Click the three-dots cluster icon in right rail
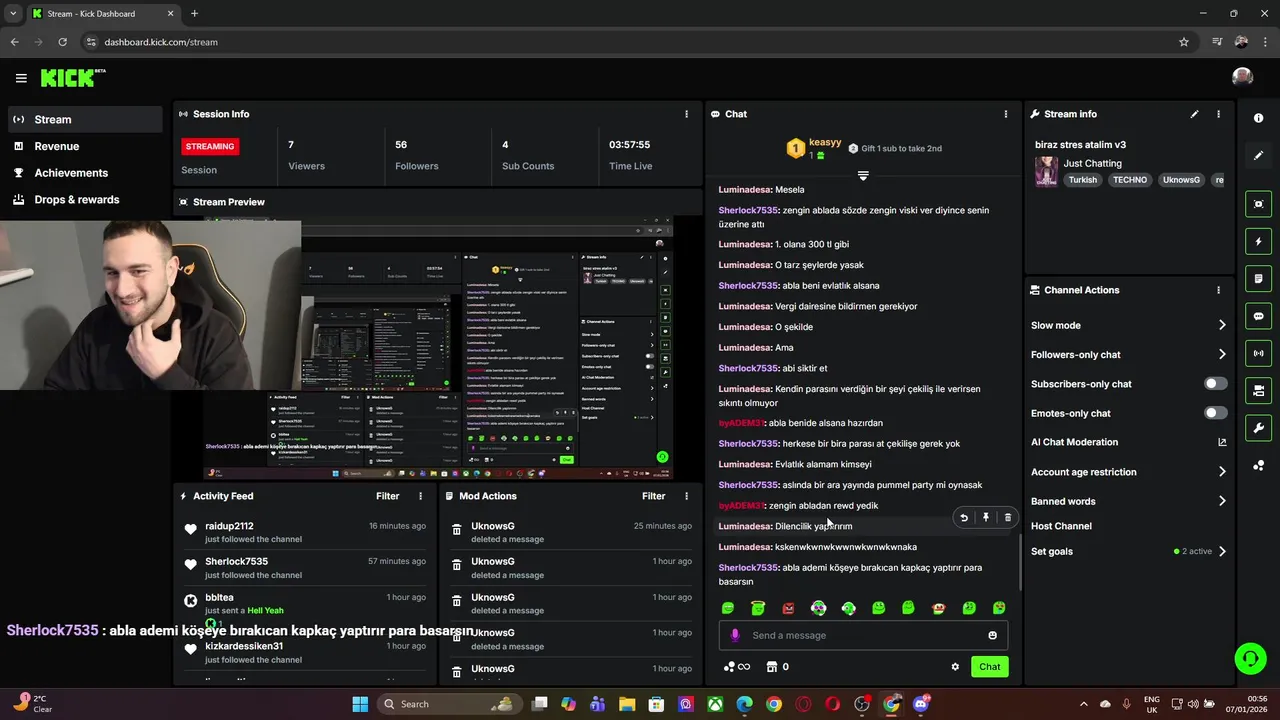This screenshot has height=720, width=1280. click(x=1258, y=466)
